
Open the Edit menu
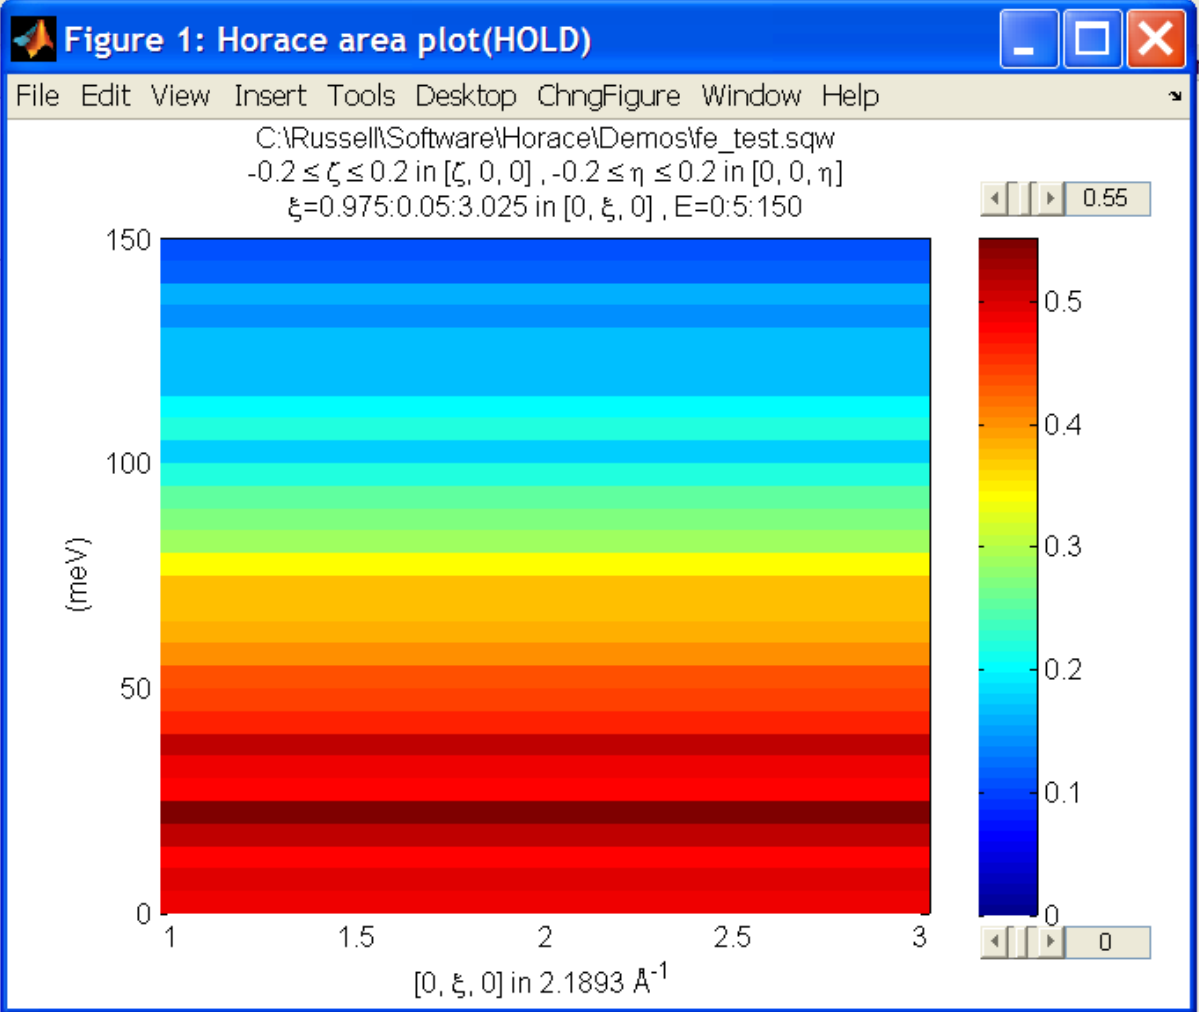[105, 96]
